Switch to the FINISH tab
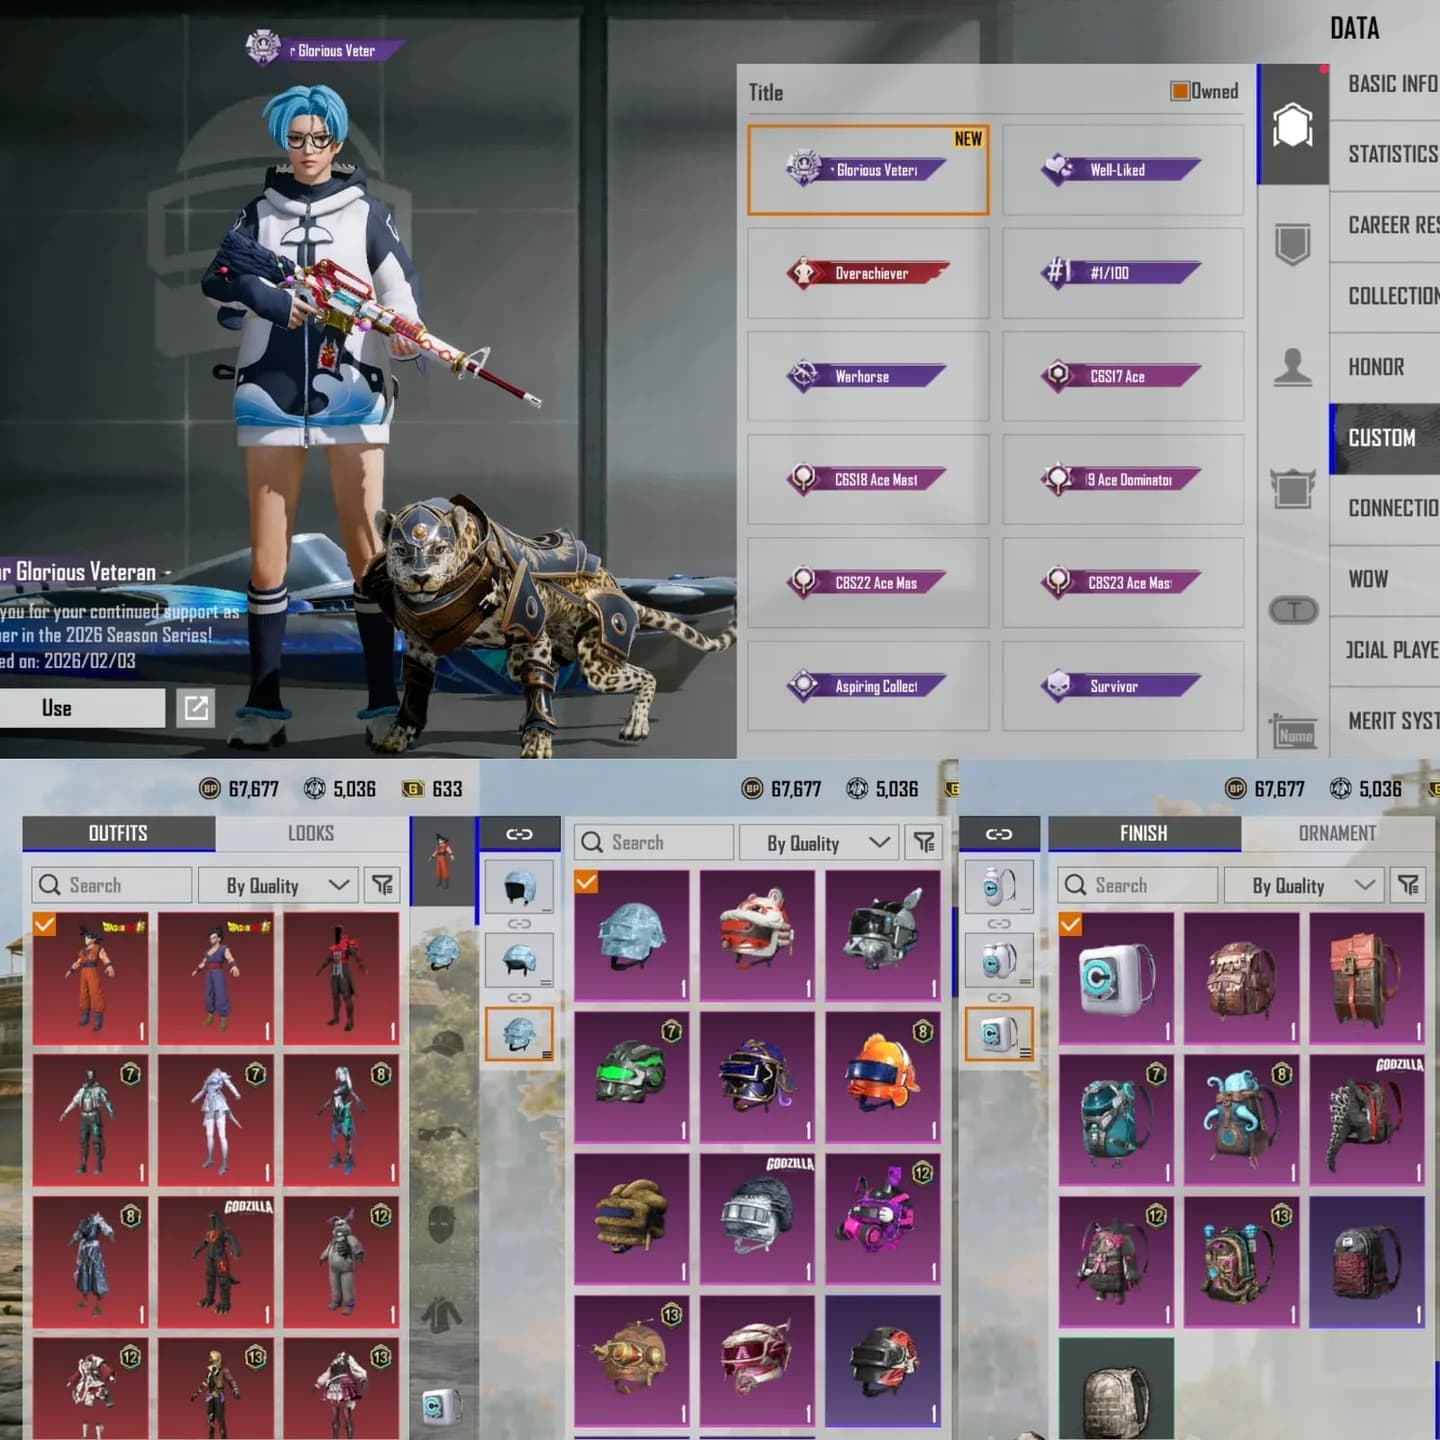 (1144, 834)
